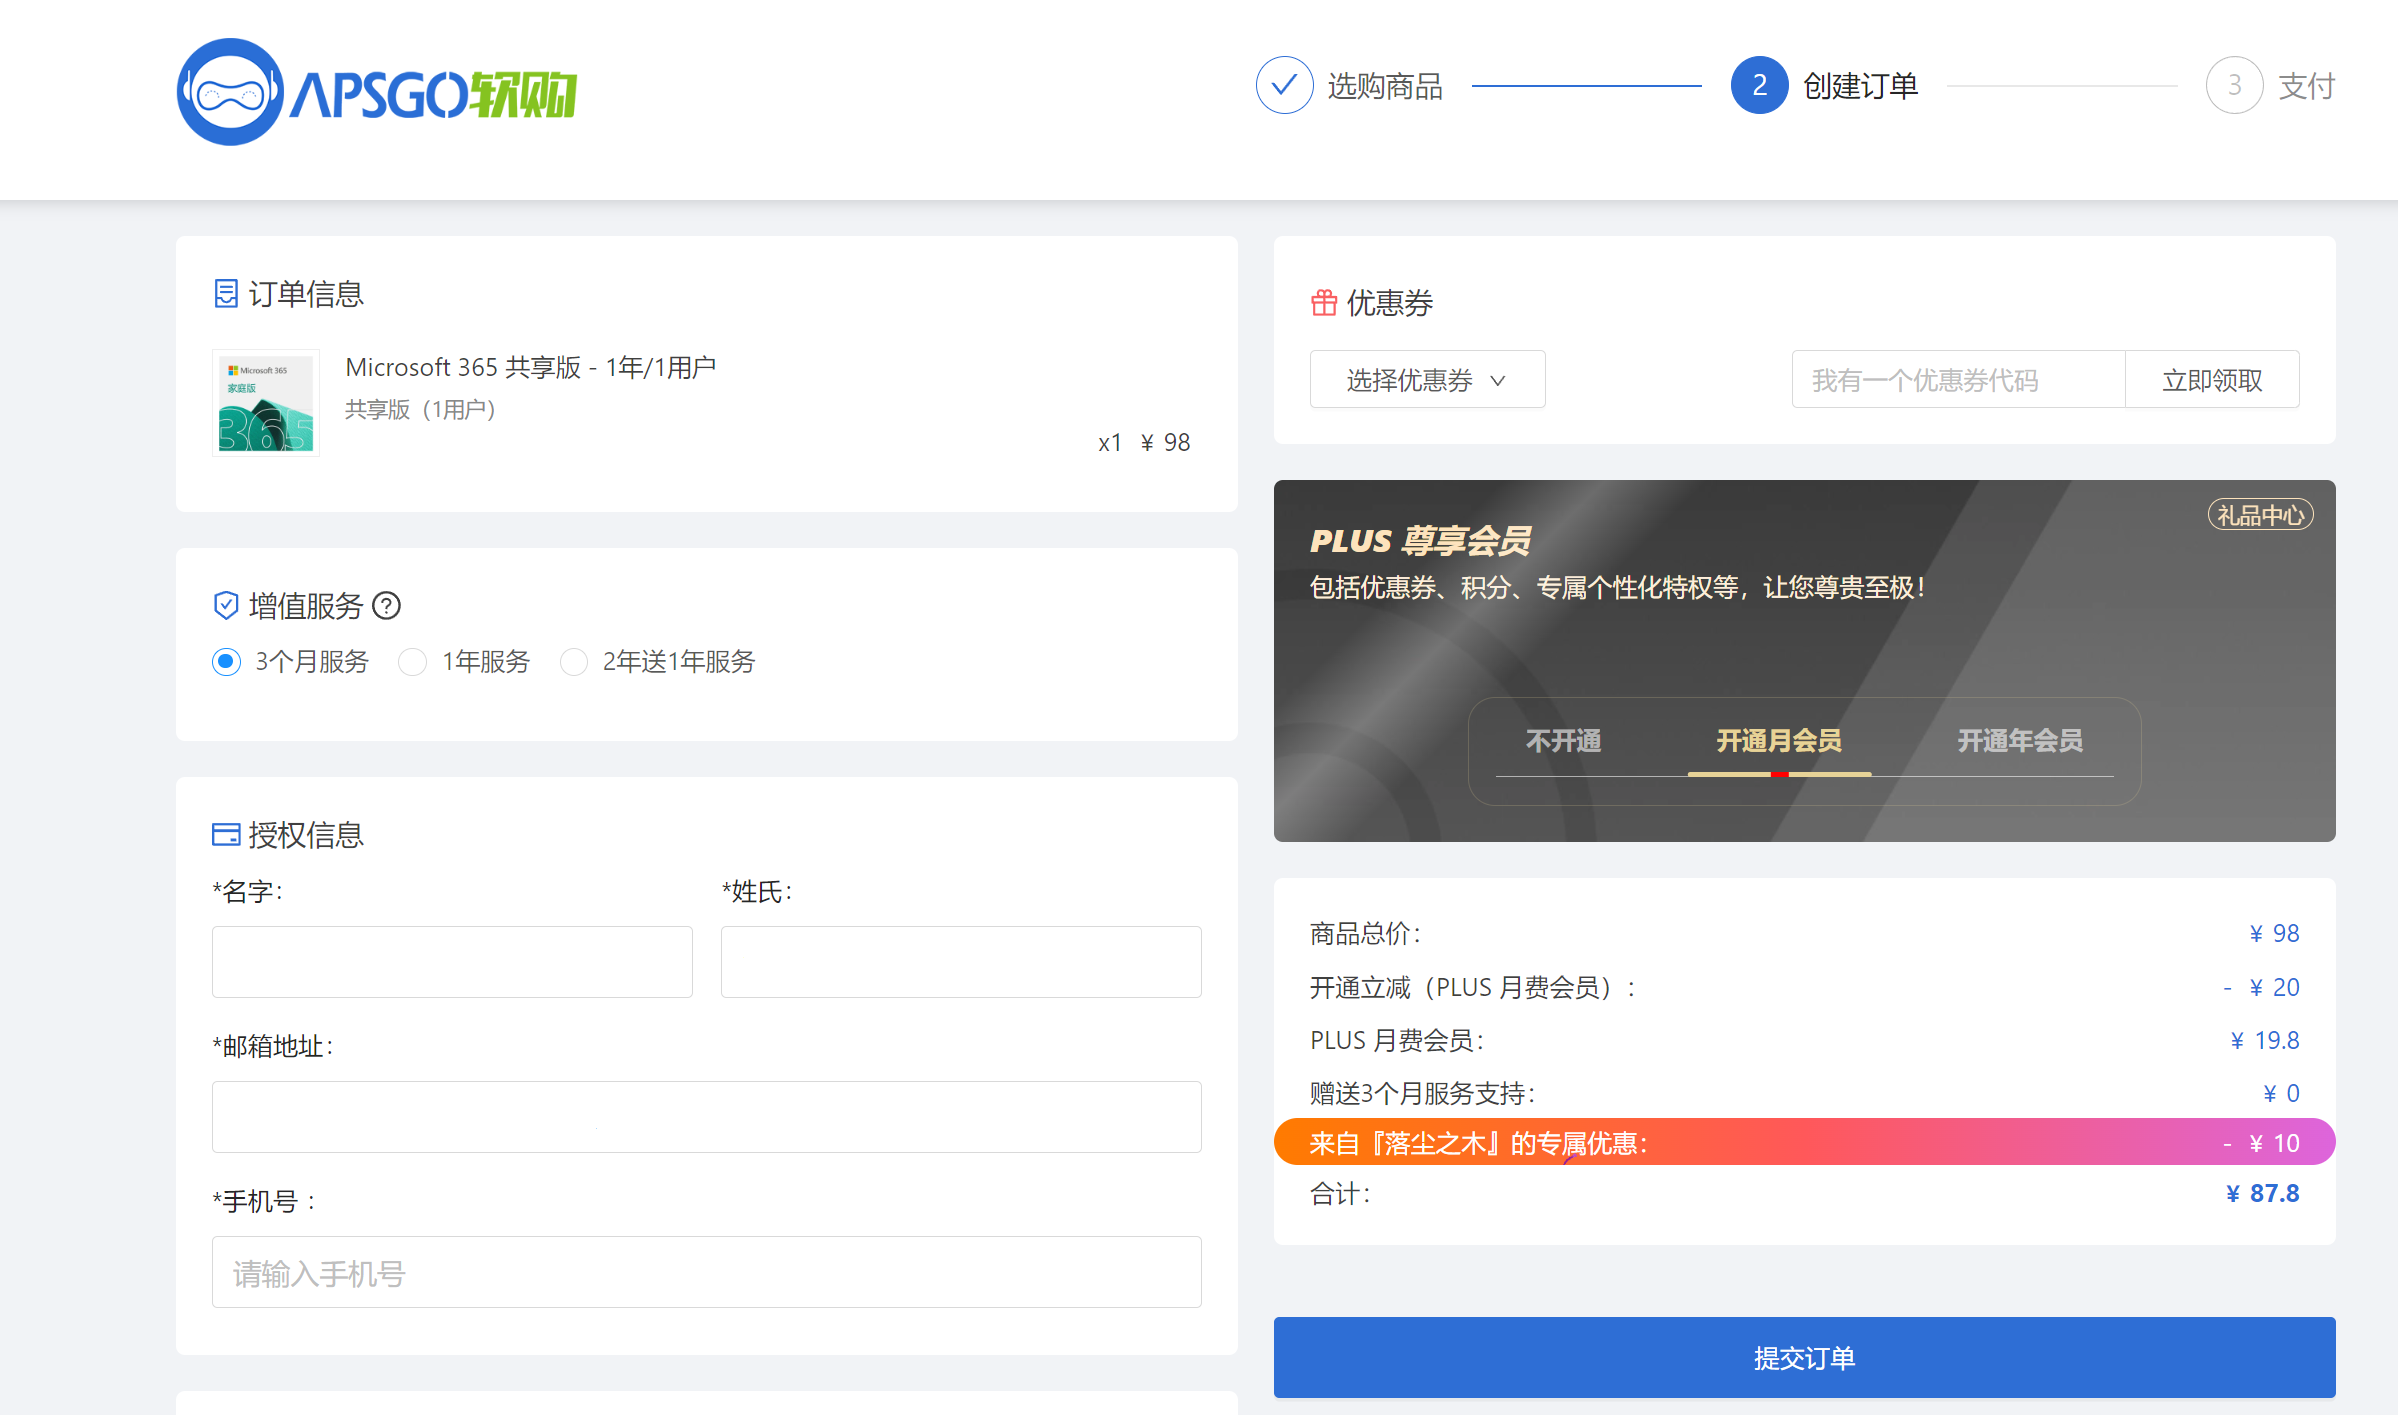Click the 创建订单 step label

1860,86
